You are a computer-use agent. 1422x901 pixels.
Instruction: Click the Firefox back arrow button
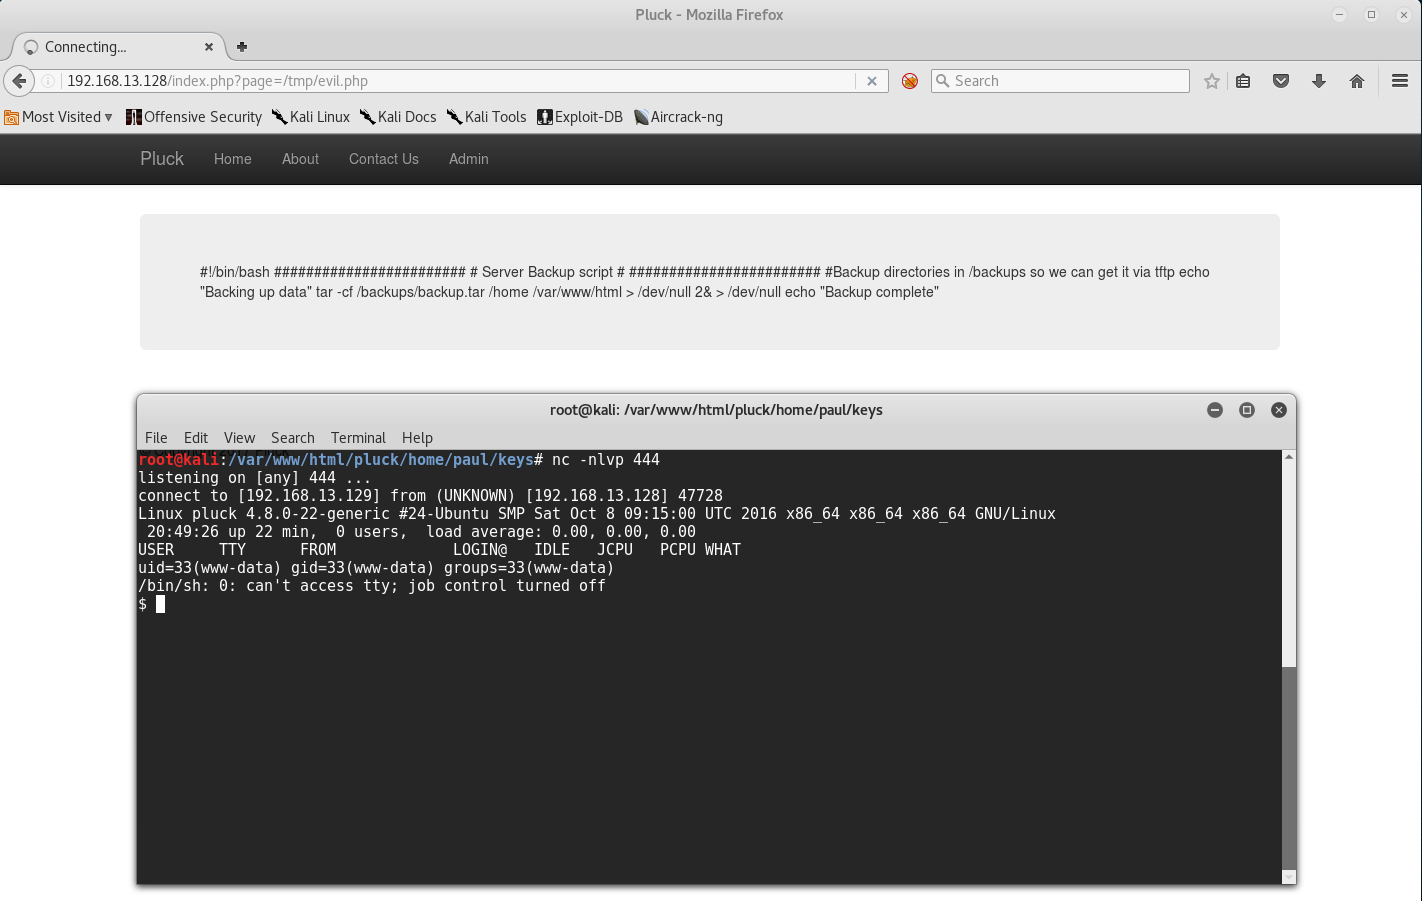[19, 81]
